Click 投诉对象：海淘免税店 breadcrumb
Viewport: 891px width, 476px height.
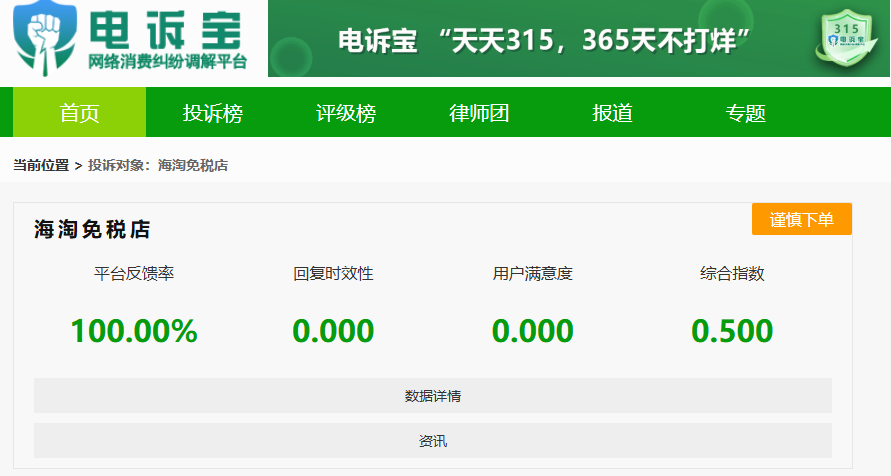(158, 165)
